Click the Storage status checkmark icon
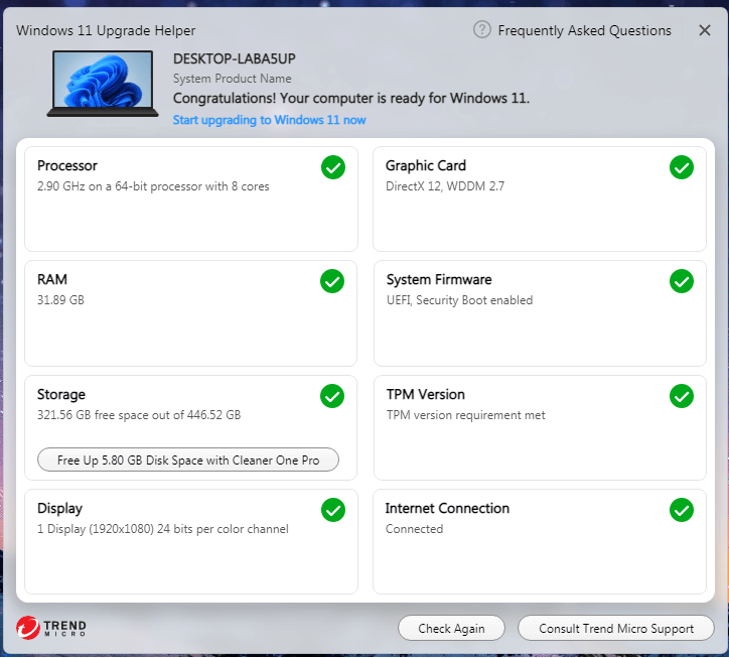The image size is (729, 658). tap(332, 397)
